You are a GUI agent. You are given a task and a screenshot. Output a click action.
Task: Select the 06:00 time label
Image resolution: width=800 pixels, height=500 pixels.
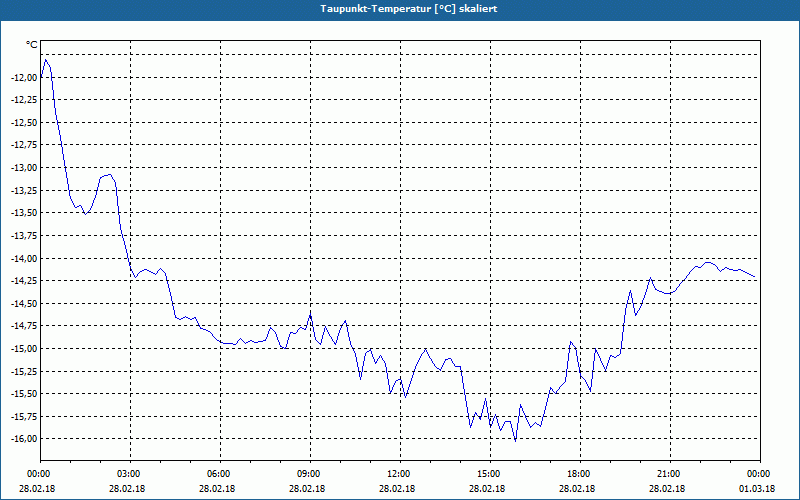click(x=220, y=474)
